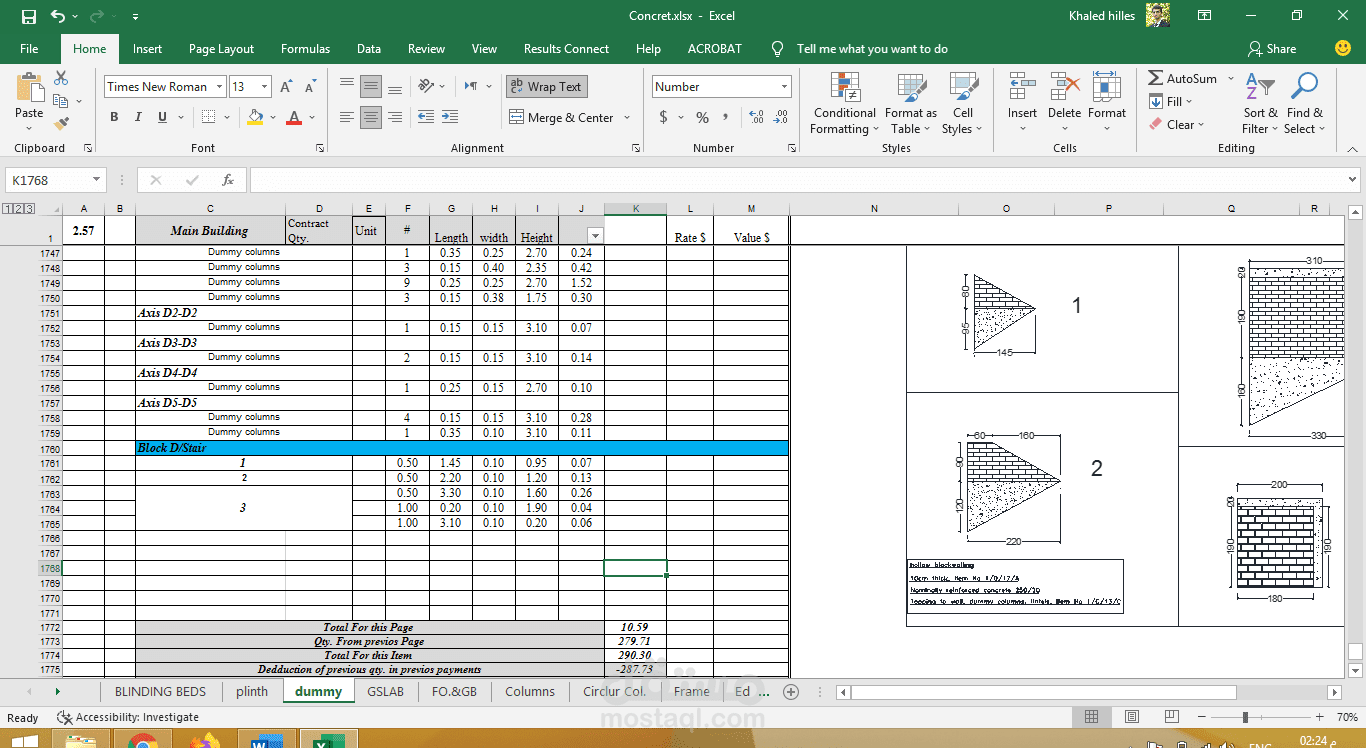This screenshot has width=1366, height=748.
Task: Click the Orientation text rotate icon
Action: tap(425, 86)
